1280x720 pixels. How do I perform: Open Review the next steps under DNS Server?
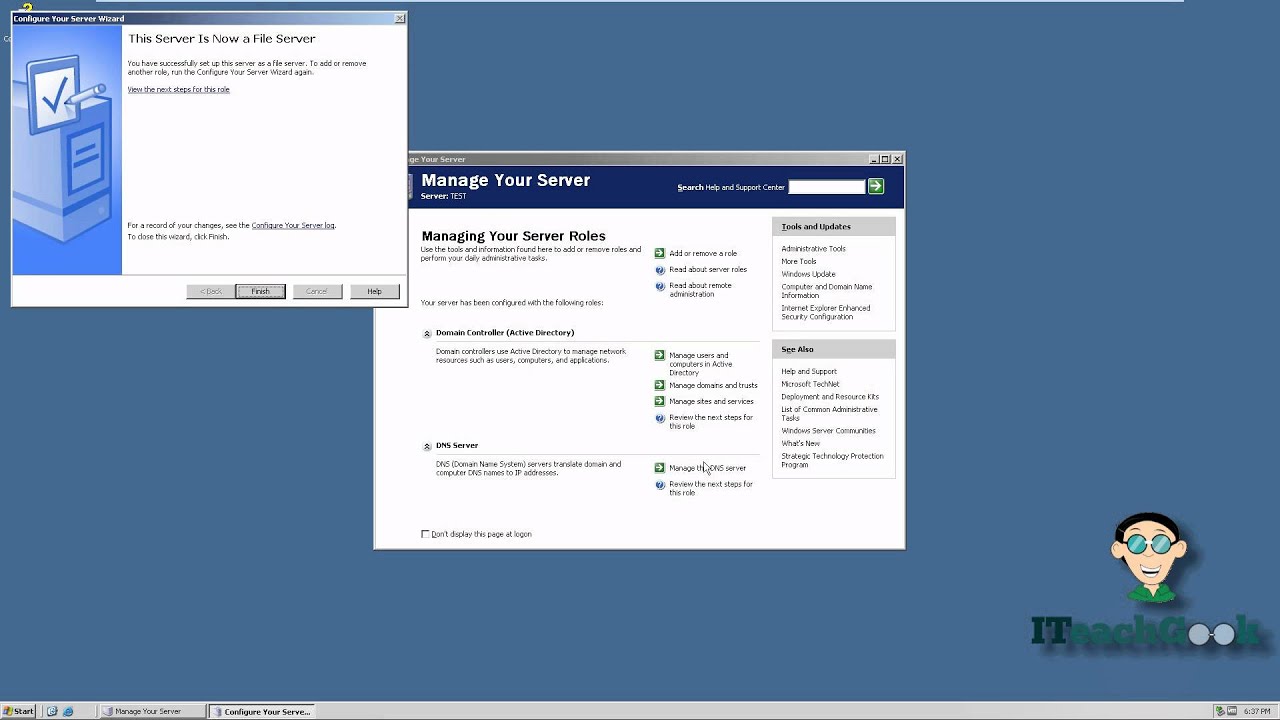pyautogui.click(x=711, y=488)
